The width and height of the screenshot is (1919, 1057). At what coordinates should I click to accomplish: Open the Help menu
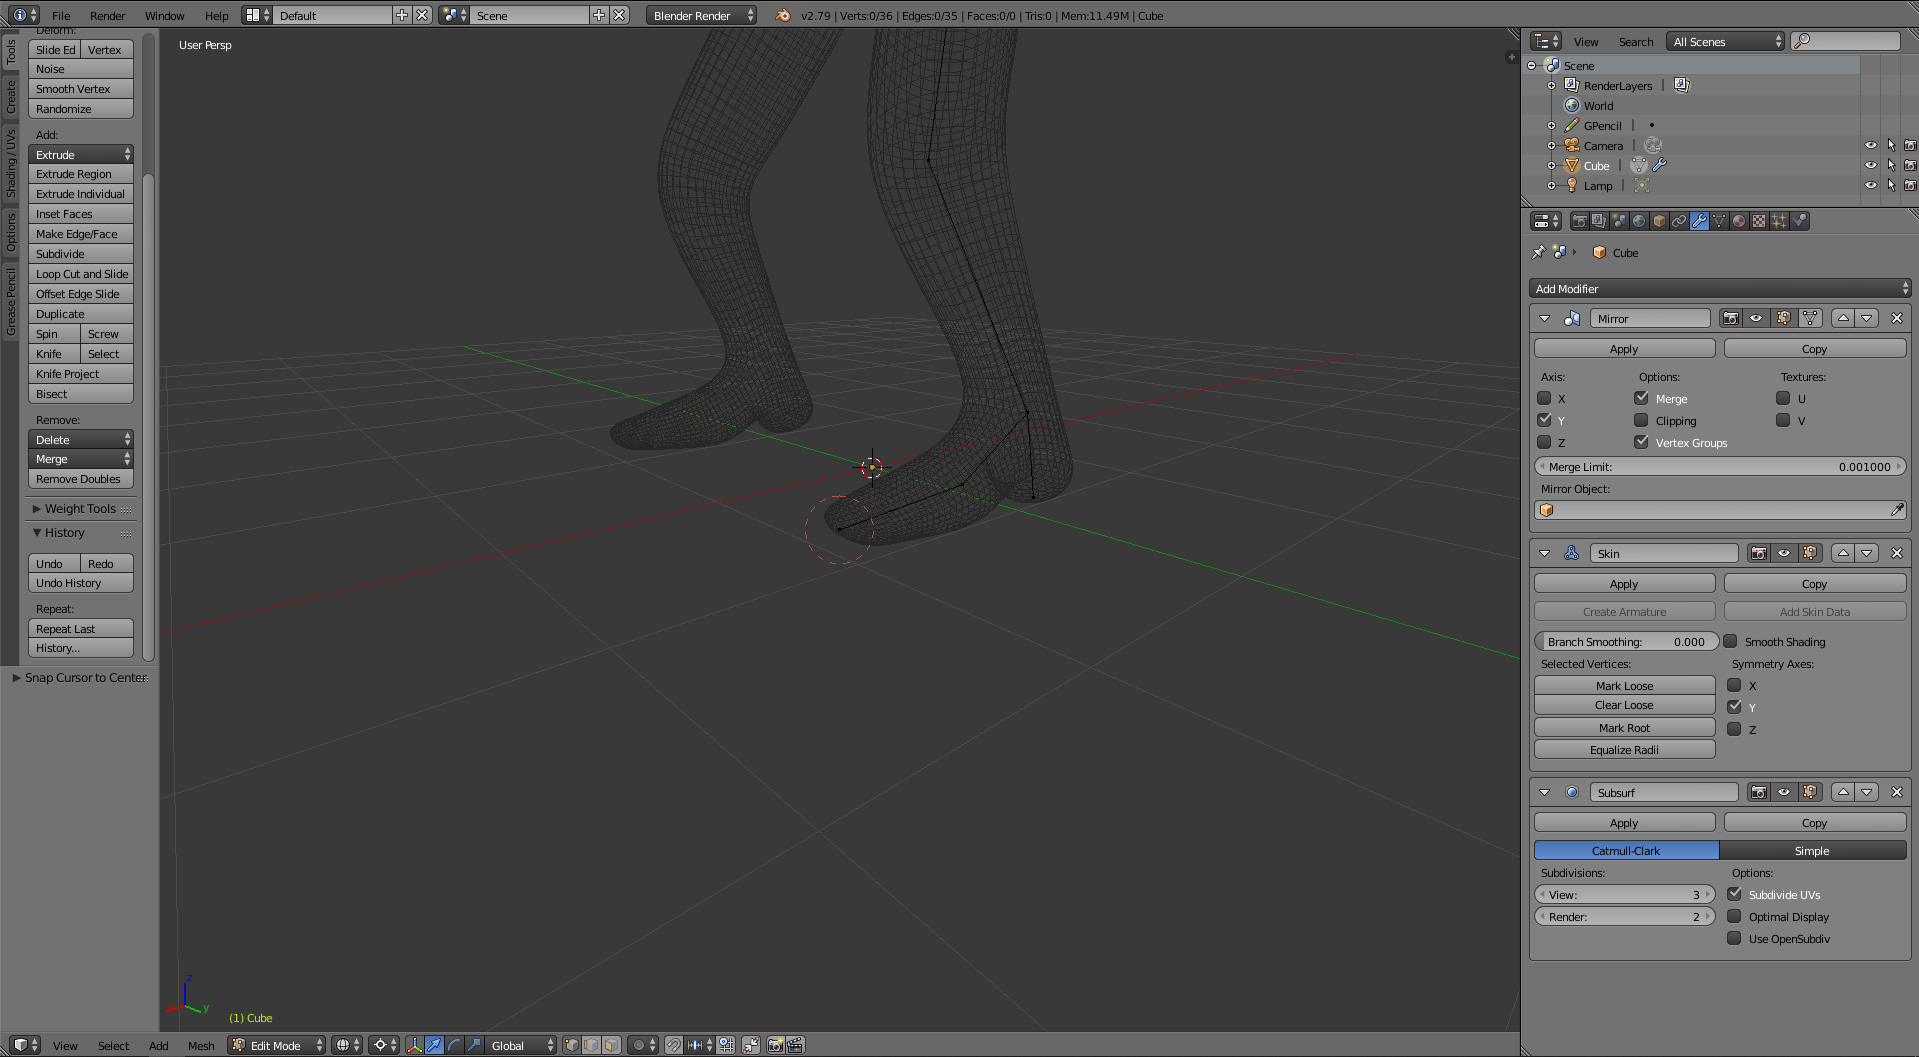pyautogui.click(x=217, y=15)
